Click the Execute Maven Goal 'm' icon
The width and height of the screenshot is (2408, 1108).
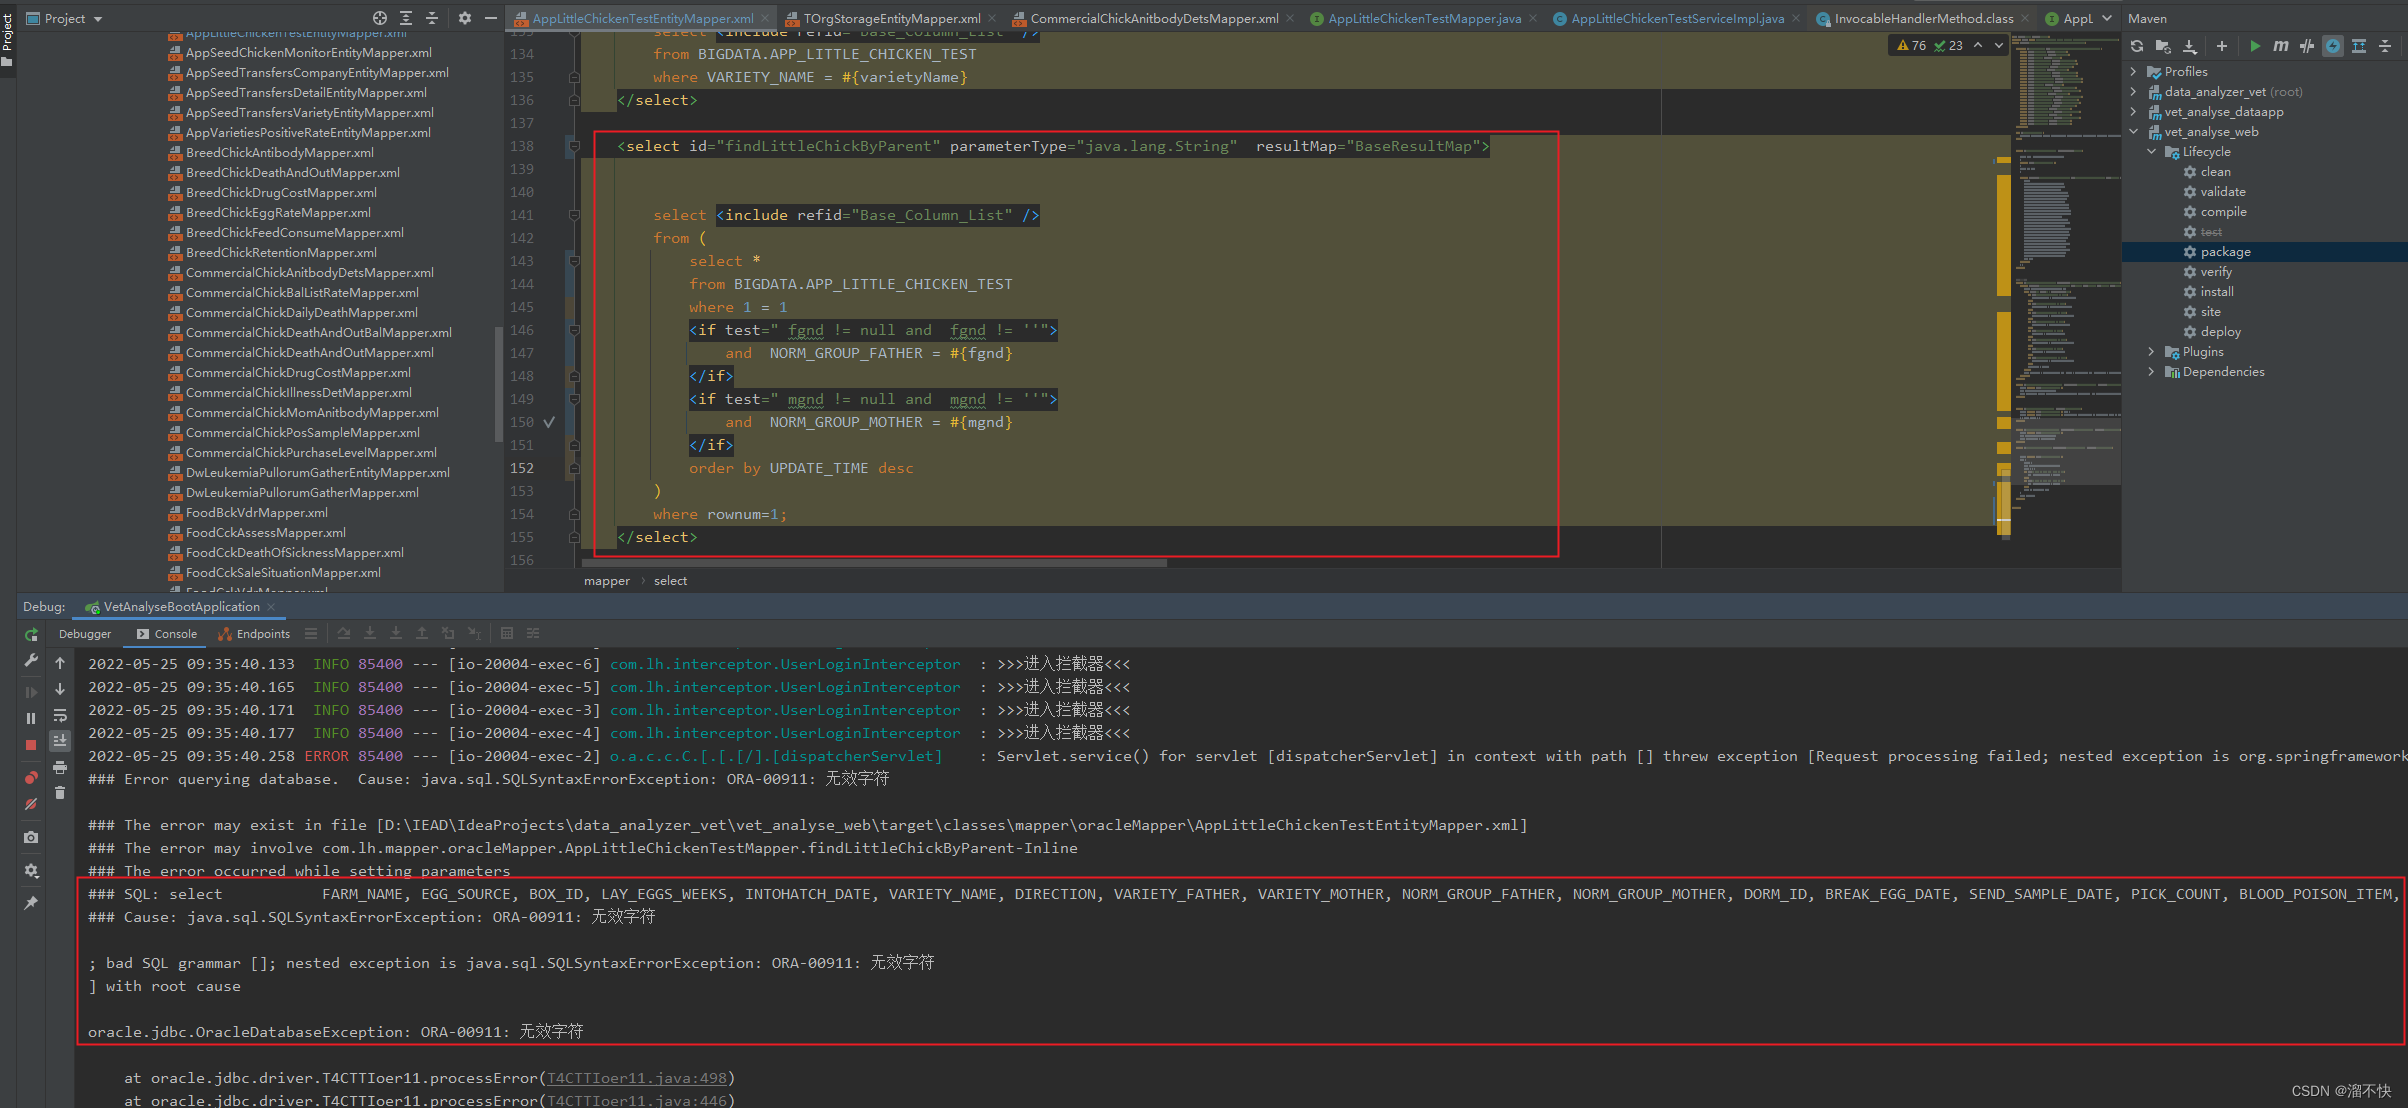[x=2281, y=45]
